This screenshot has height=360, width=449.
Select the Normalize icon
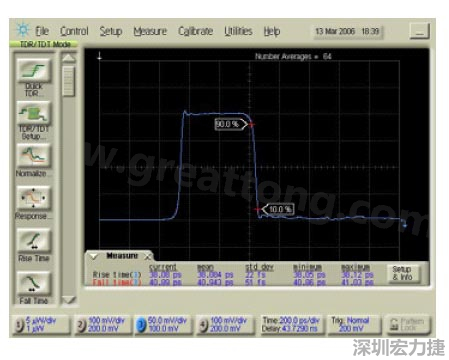pos(34,155)
